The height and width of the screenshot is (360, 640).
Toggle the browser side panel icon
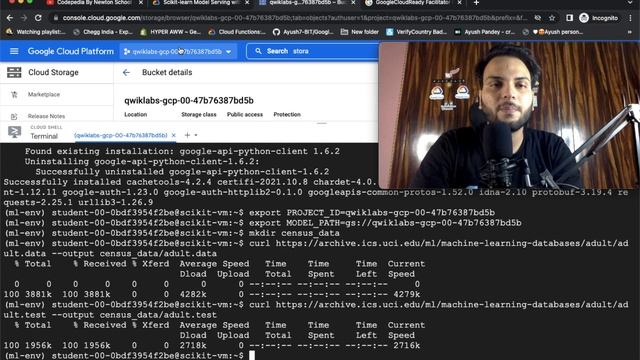[569, 18]
